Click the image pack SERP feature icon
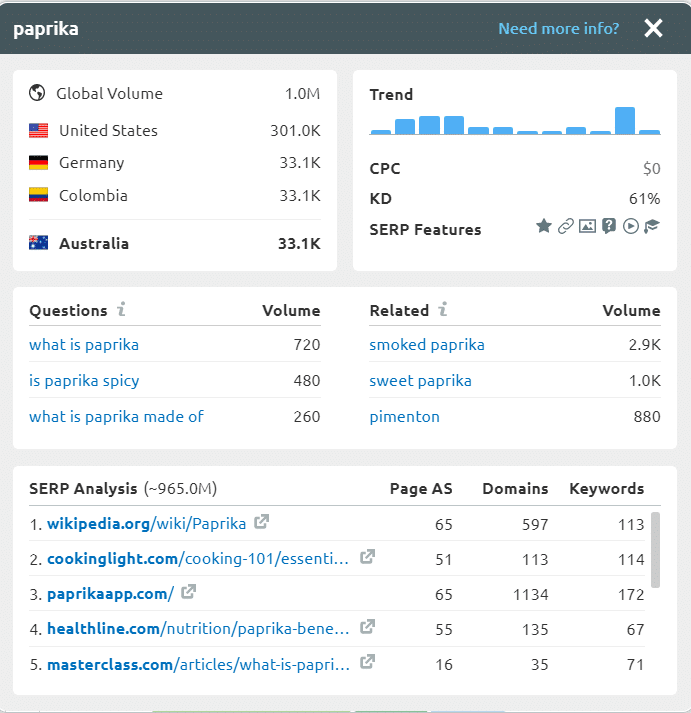This screenshot has height=713, width=691. [587, 227]
